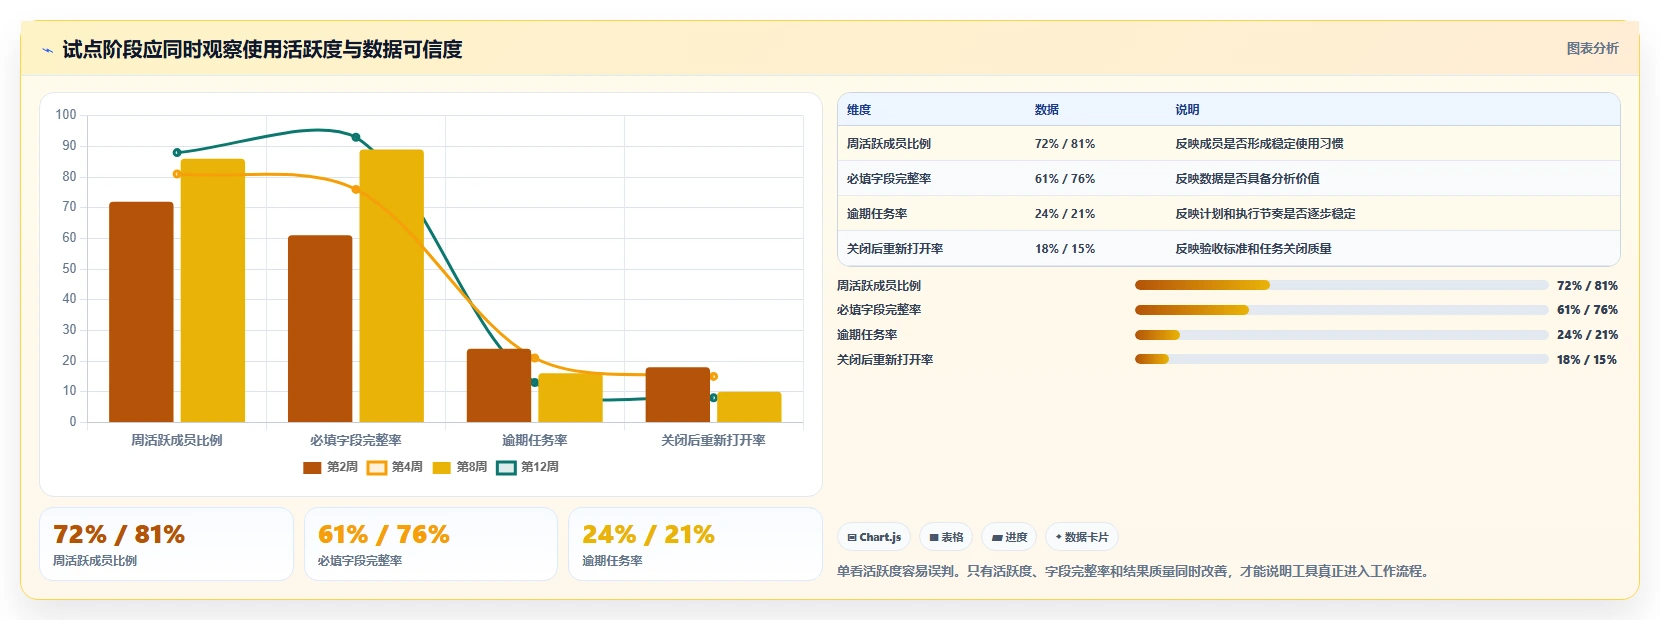
Task: Select the Chart.js tag chip
Action: (x=874, y=537)
